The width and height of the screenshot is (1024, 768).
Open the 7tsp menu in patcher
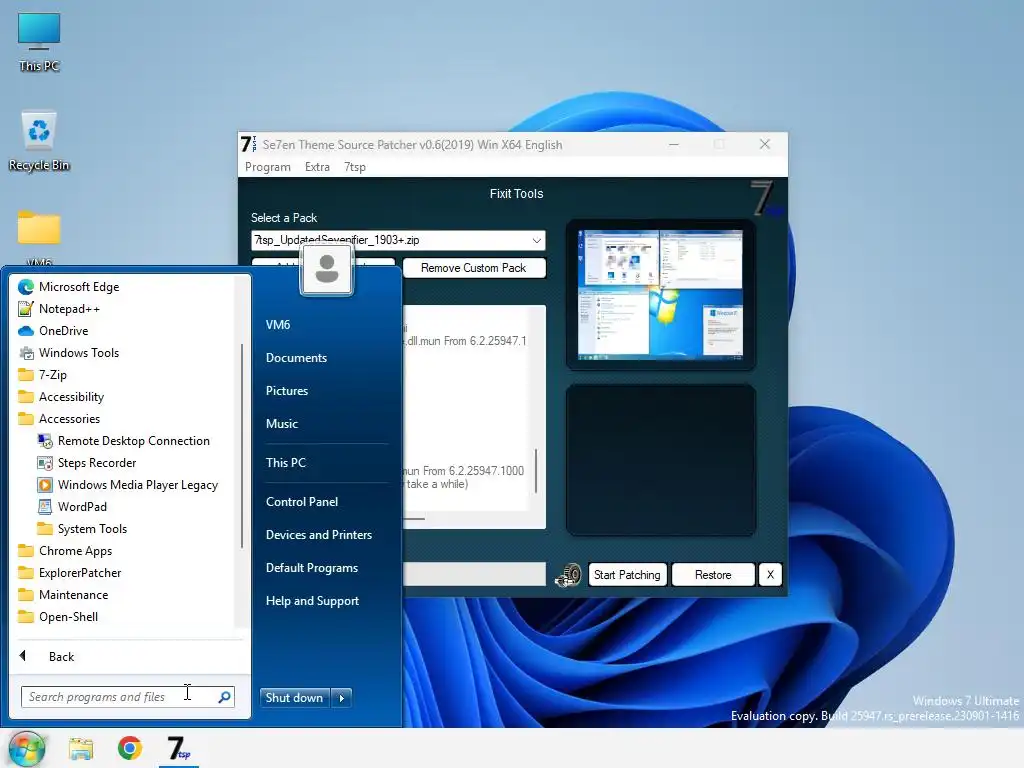click(x=355, y=167)
